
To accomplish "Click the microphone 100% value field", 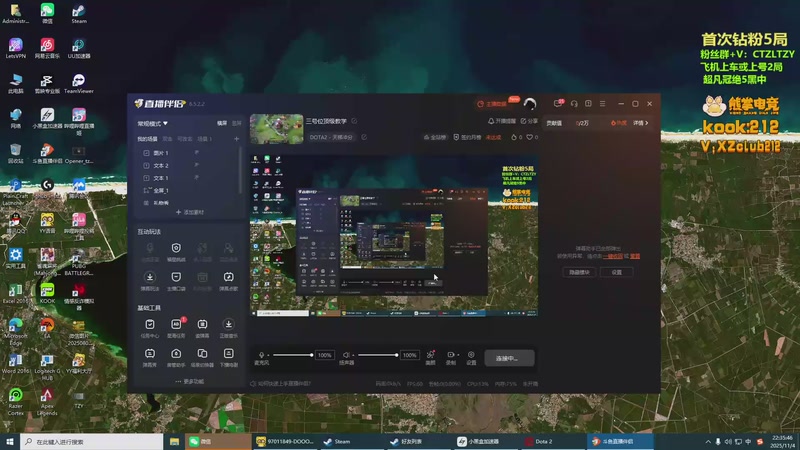I will coord(324,355).
